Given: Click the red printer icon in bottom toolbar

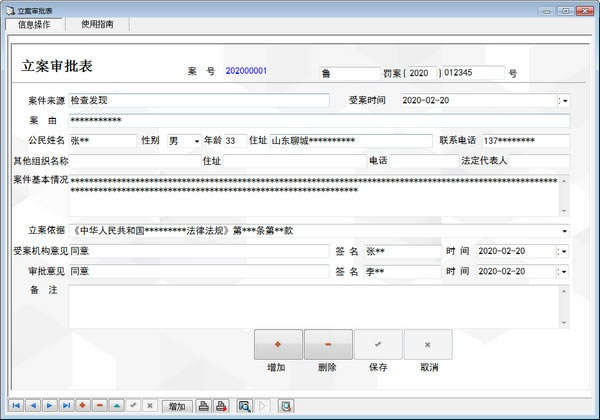Looking at the screenshot, I should point(221,406).
